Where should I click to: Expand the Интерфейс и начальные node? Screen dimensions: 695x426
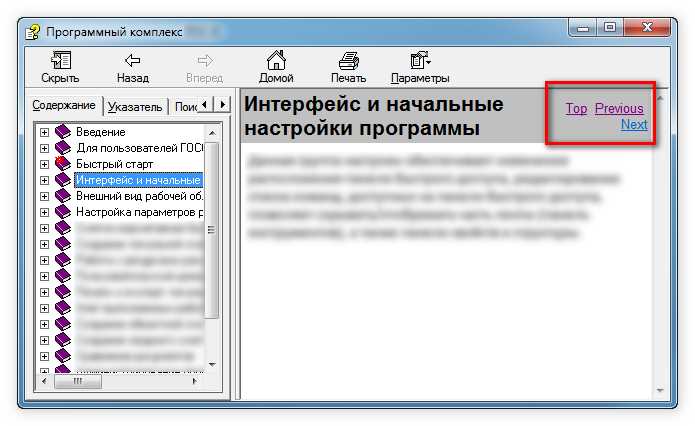coord(44,180)
